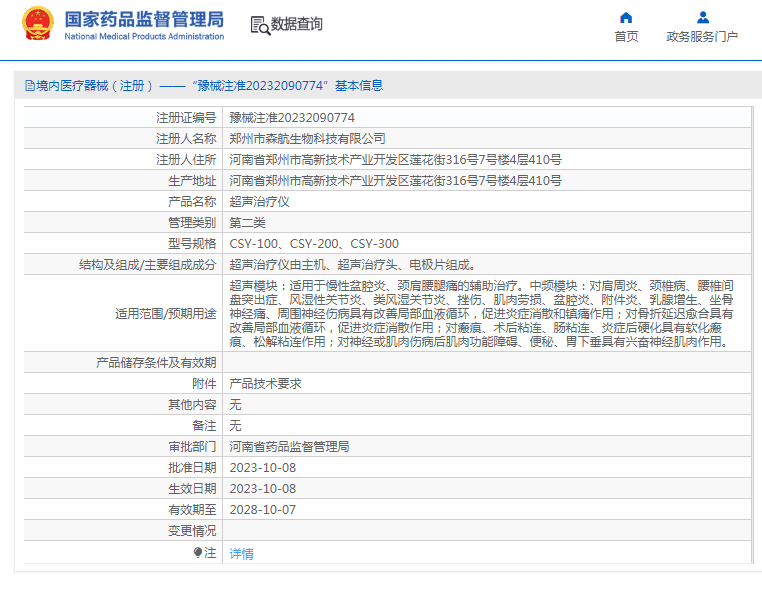This screenshot has height=591, width=762.
Task: Click 生效日期 value 2023-10-08
Action: pyautogui.click(x=262, y=488)
